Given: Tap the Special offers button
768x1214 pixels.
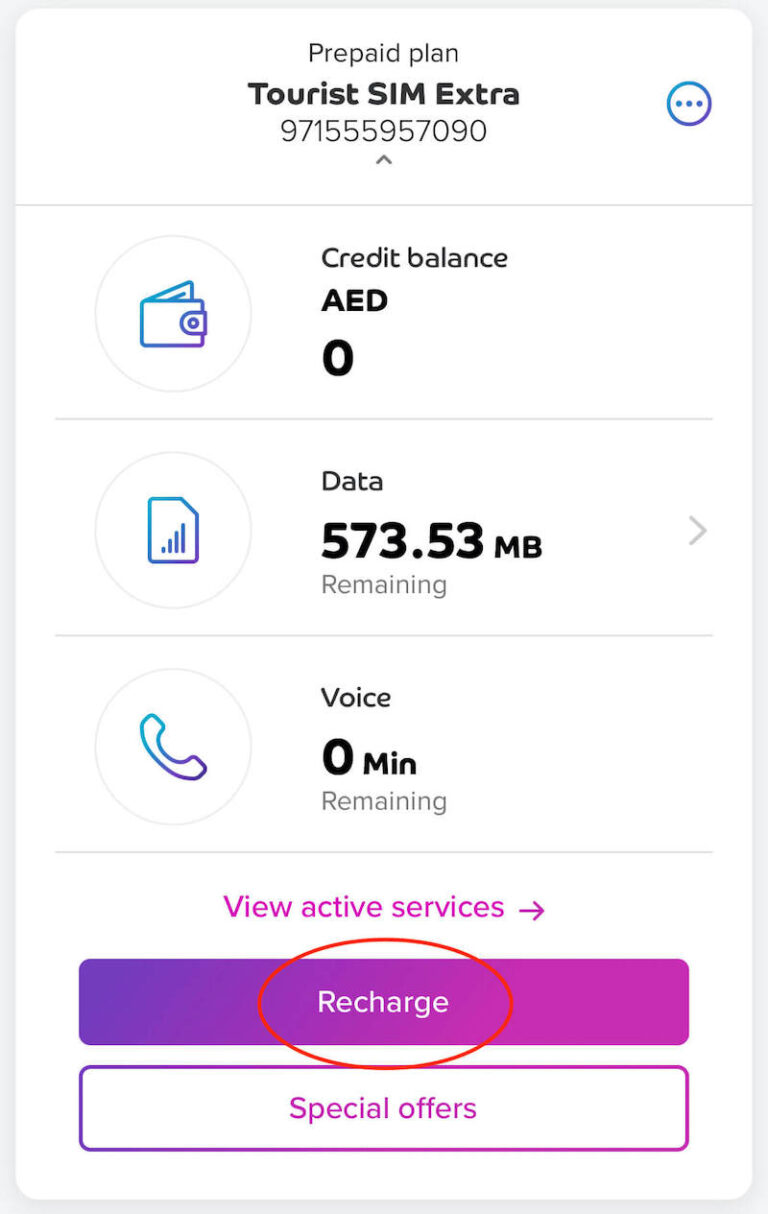Looking at the screenshot, I should [x=383, y=1108].
